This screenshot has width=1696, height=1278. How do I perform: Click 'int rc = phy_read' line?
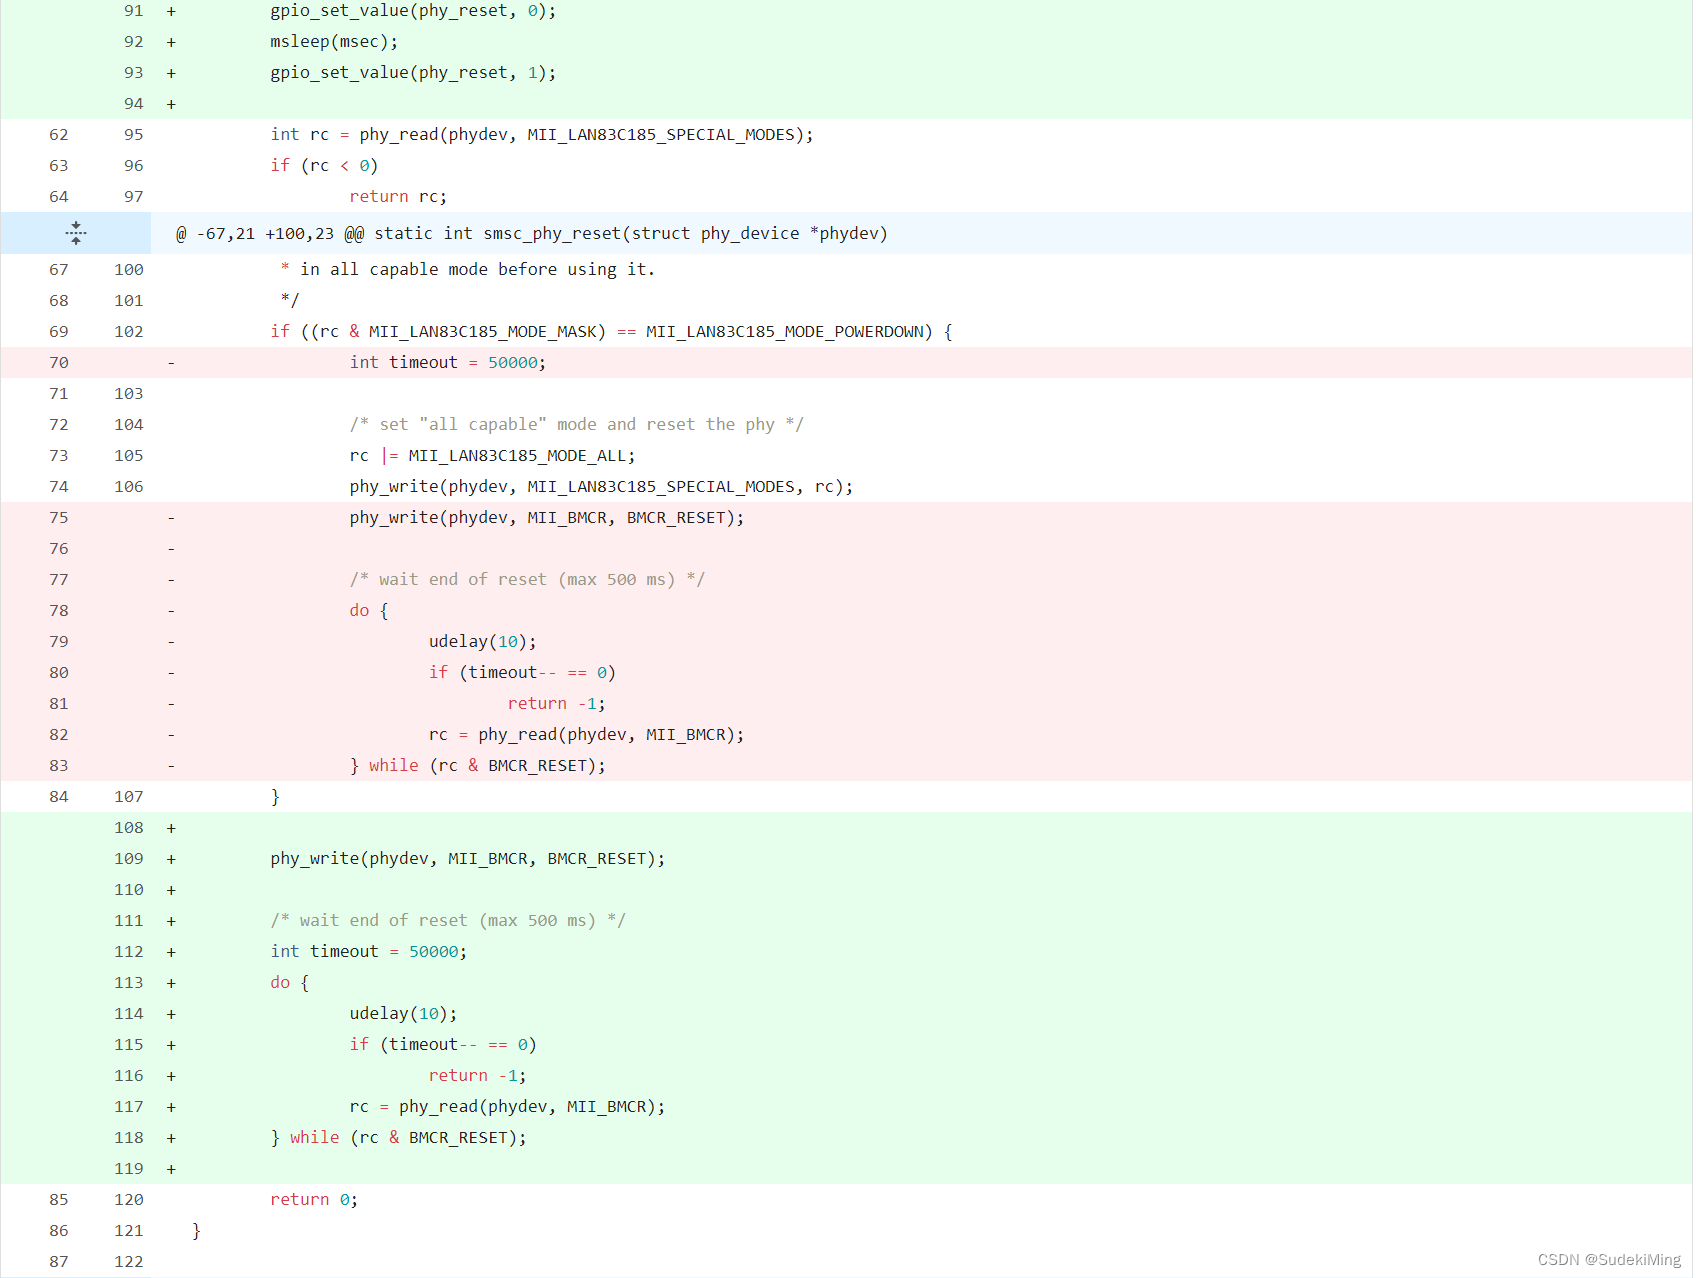tap(542, 134)
